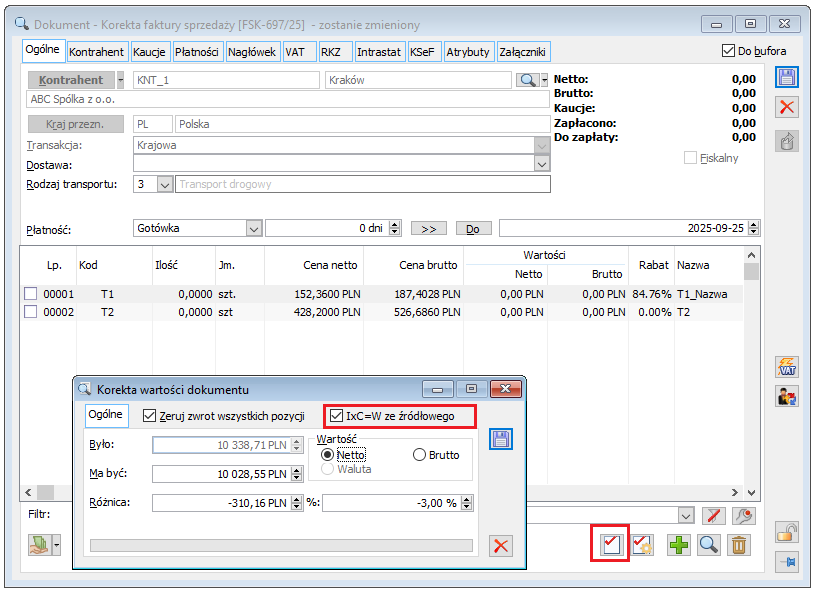The height and width of the screenshot is (591, 815).
Task: Click the magnifying glass preview icon
Action: pos(708,545)
